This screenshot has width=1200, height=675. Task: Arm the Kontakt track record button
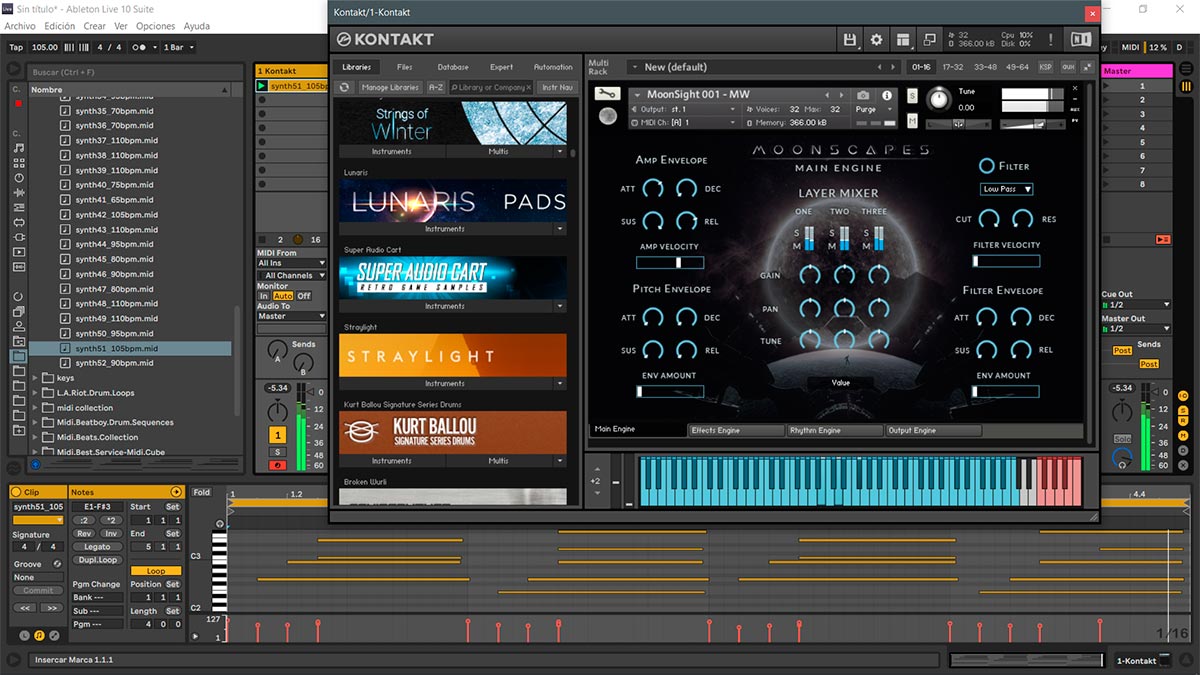tap(278, 465)
